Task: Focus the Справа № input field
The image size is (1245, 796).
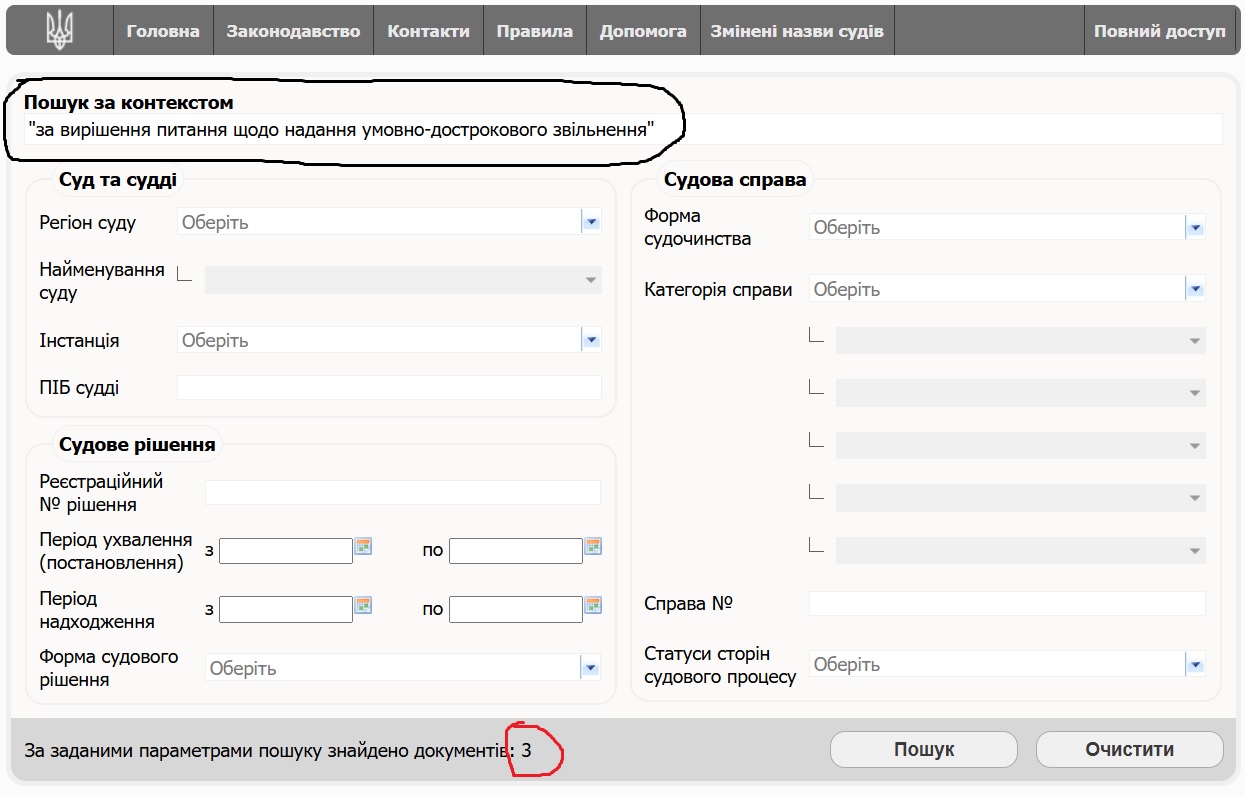Action: pyautogui.click(x=1007, y=603)
